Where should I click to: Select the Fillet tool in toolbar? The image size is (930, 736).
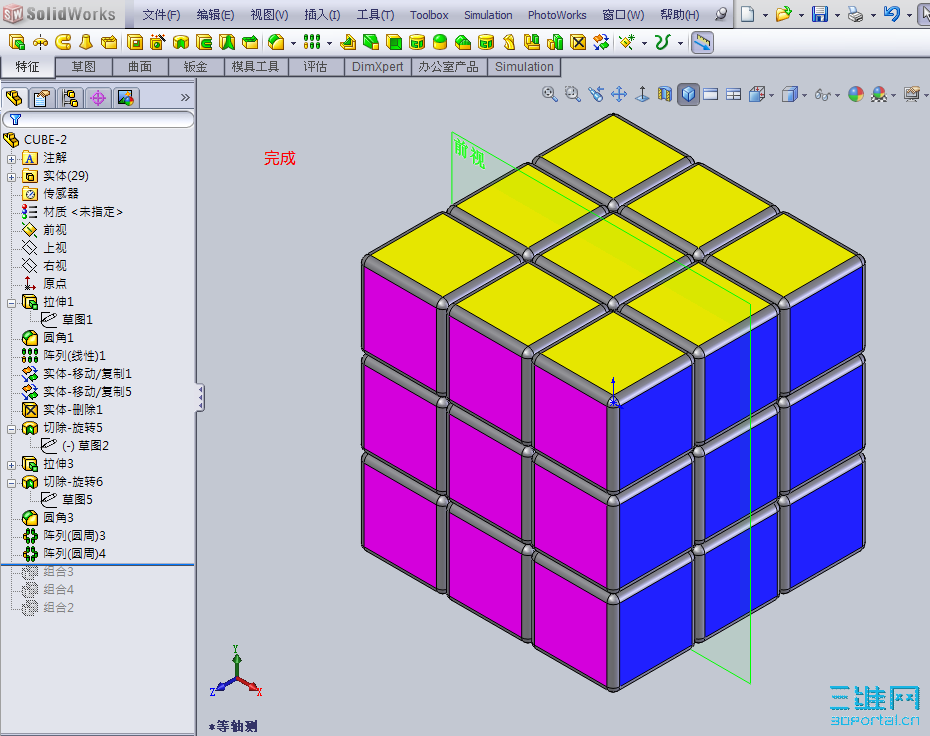point(276,42)
